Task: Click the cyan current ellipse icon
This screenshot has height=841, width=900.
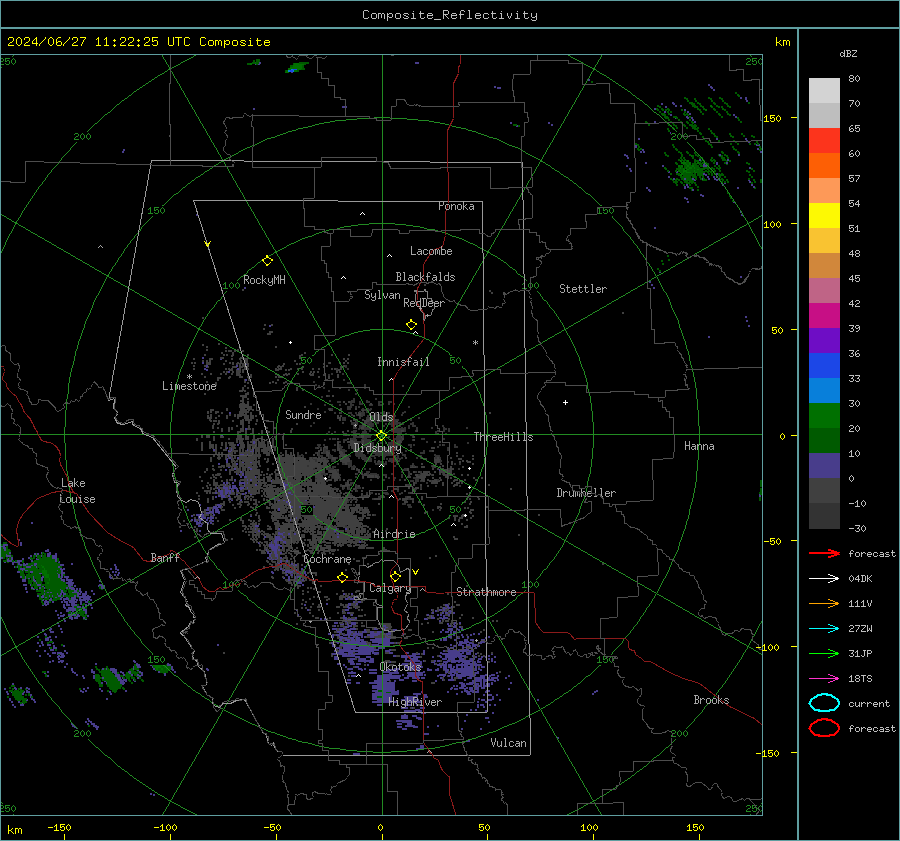Action: click(824, 703)
